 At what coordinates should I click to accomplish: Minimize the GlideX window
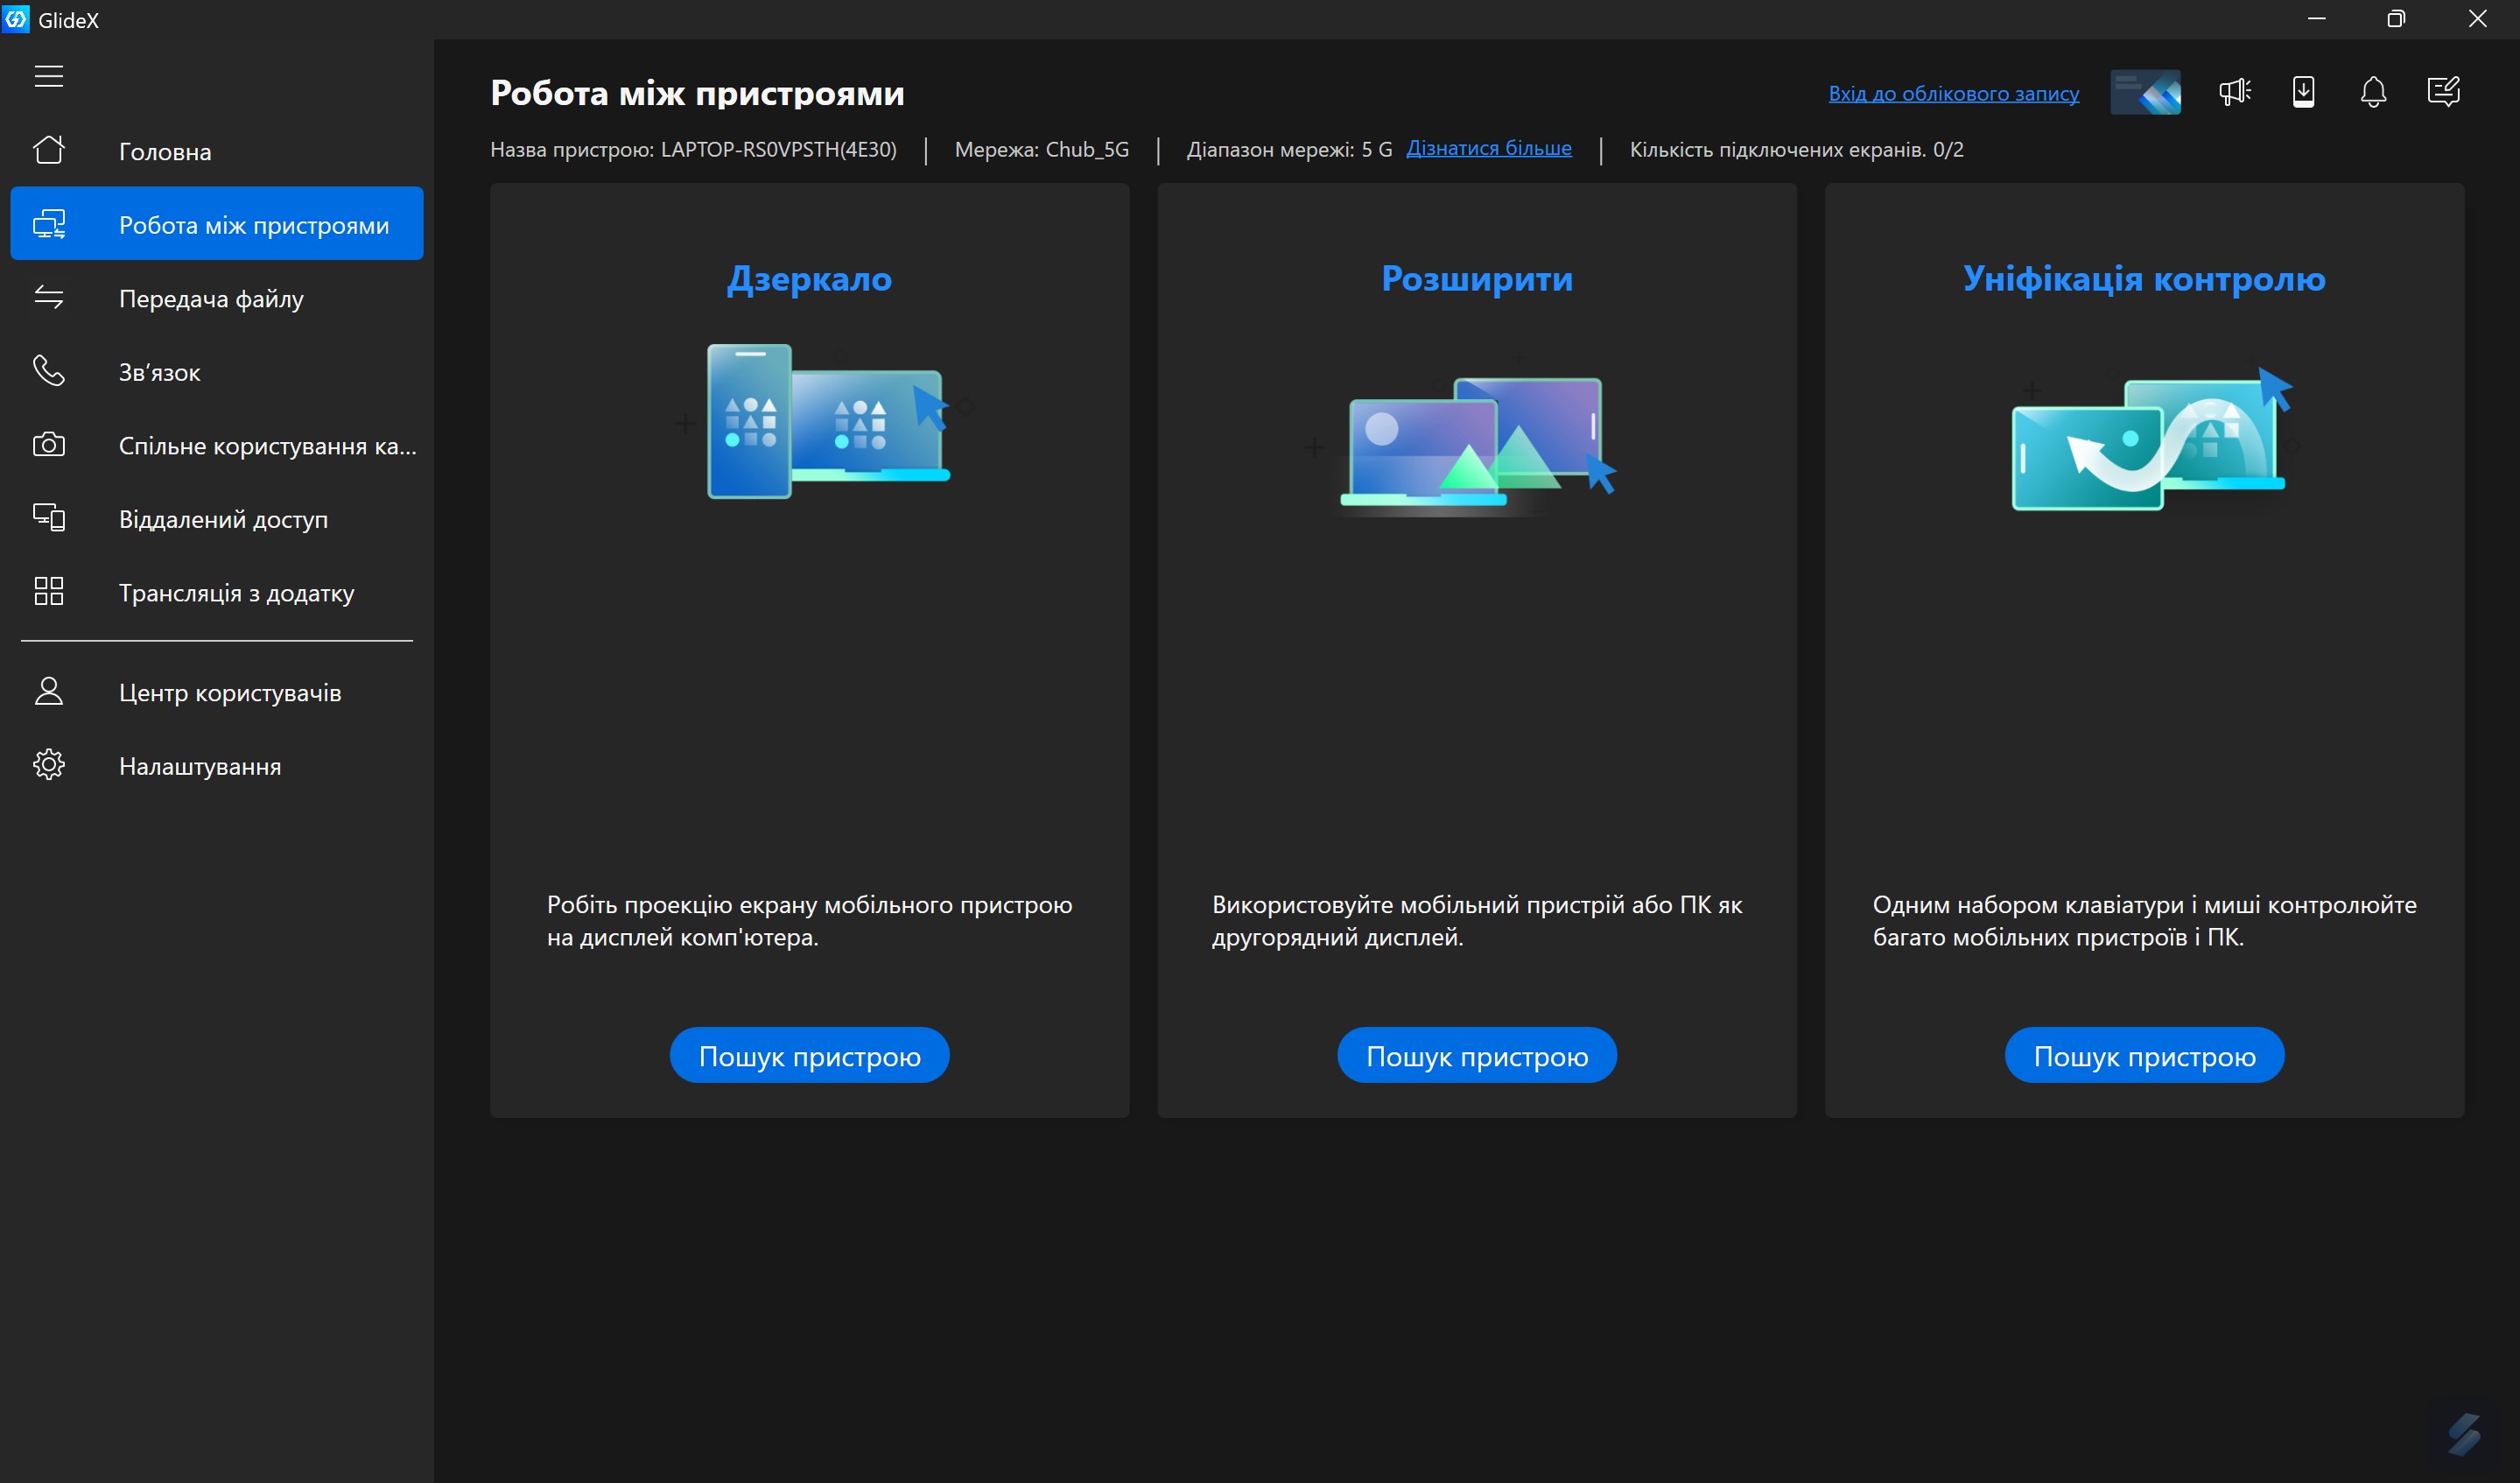click(x=2317, y=18)
